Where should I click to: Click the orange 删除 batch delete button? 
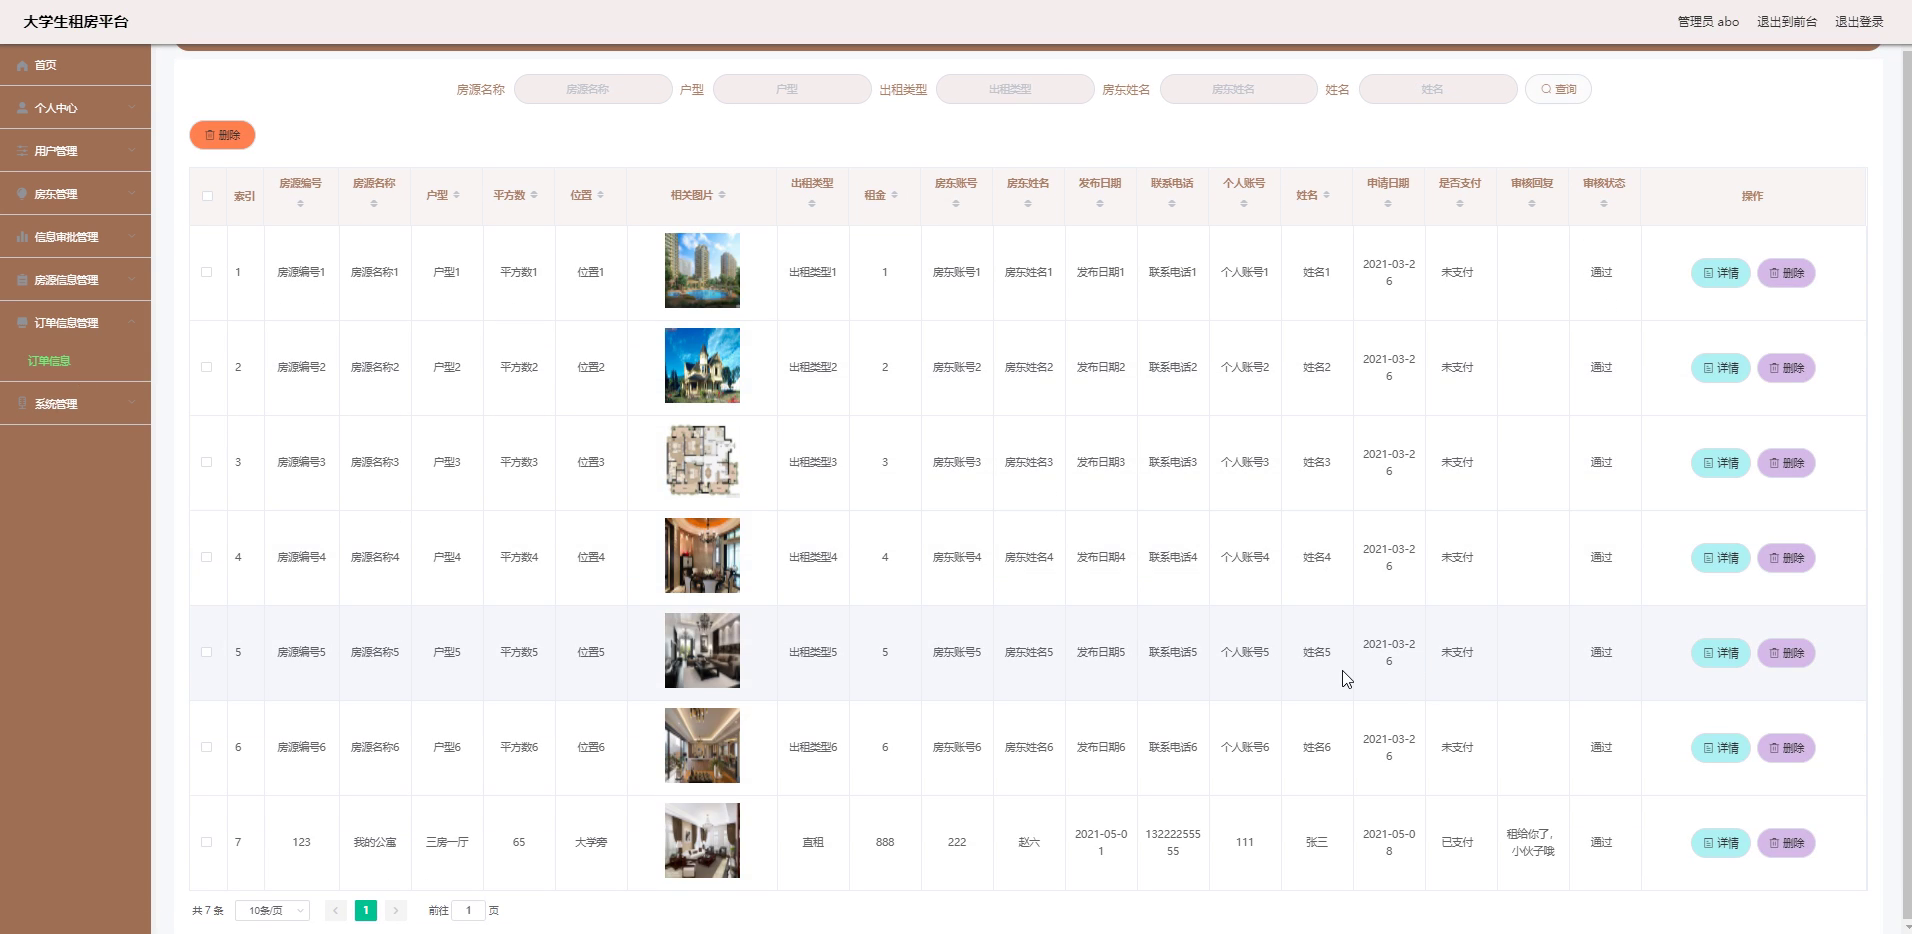(x=222, y=135)
